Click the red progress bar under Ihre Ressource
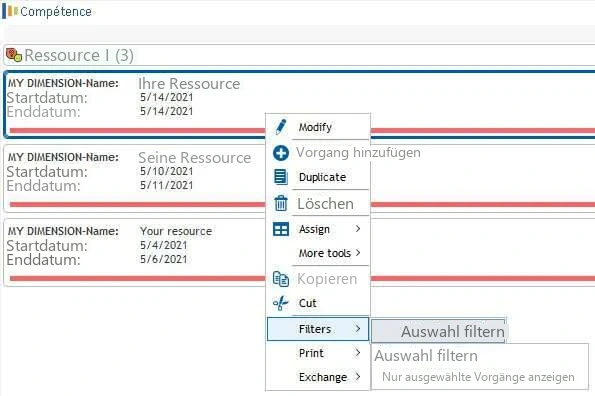Viewport: 595px width, 396px height. point(137,130)
